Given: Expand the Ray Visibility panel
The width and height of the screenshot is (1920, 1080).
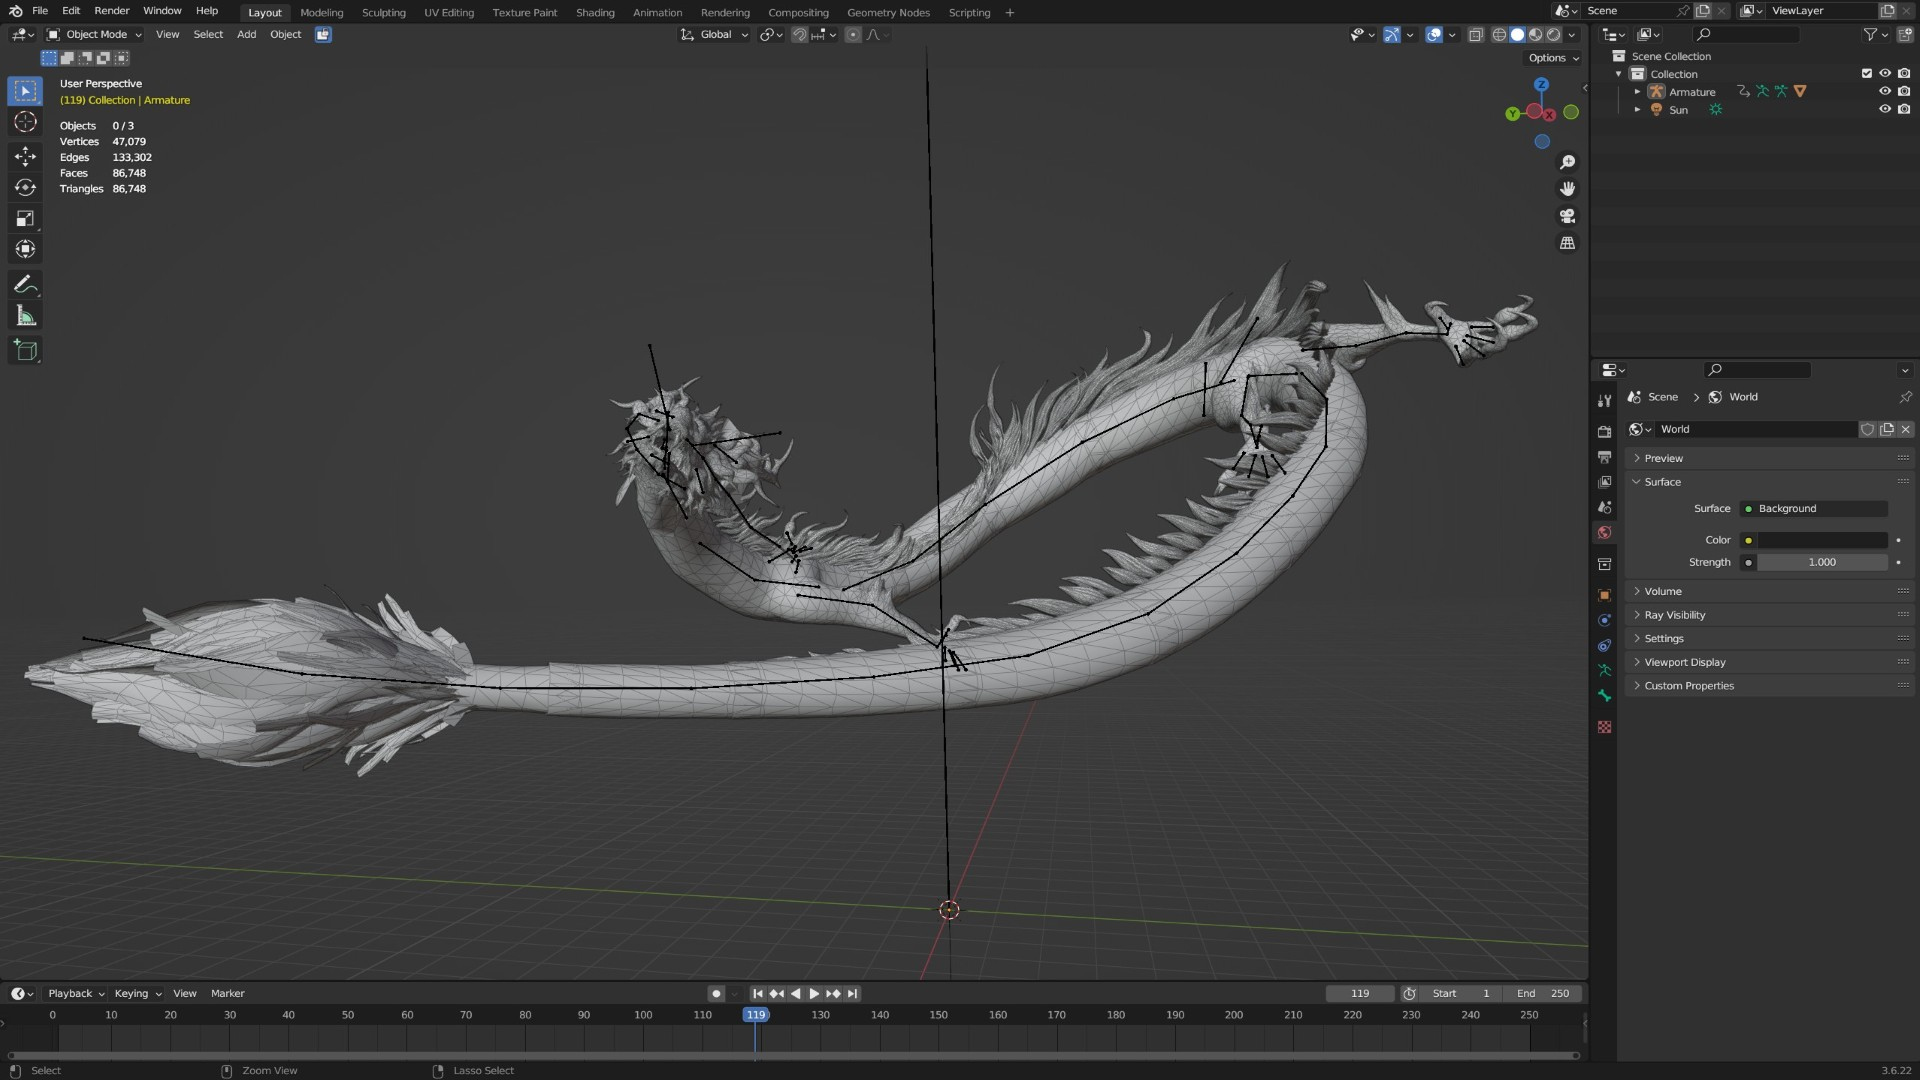Looking at the screenshot, I should pyautogui.click(x=1768, y=615).
